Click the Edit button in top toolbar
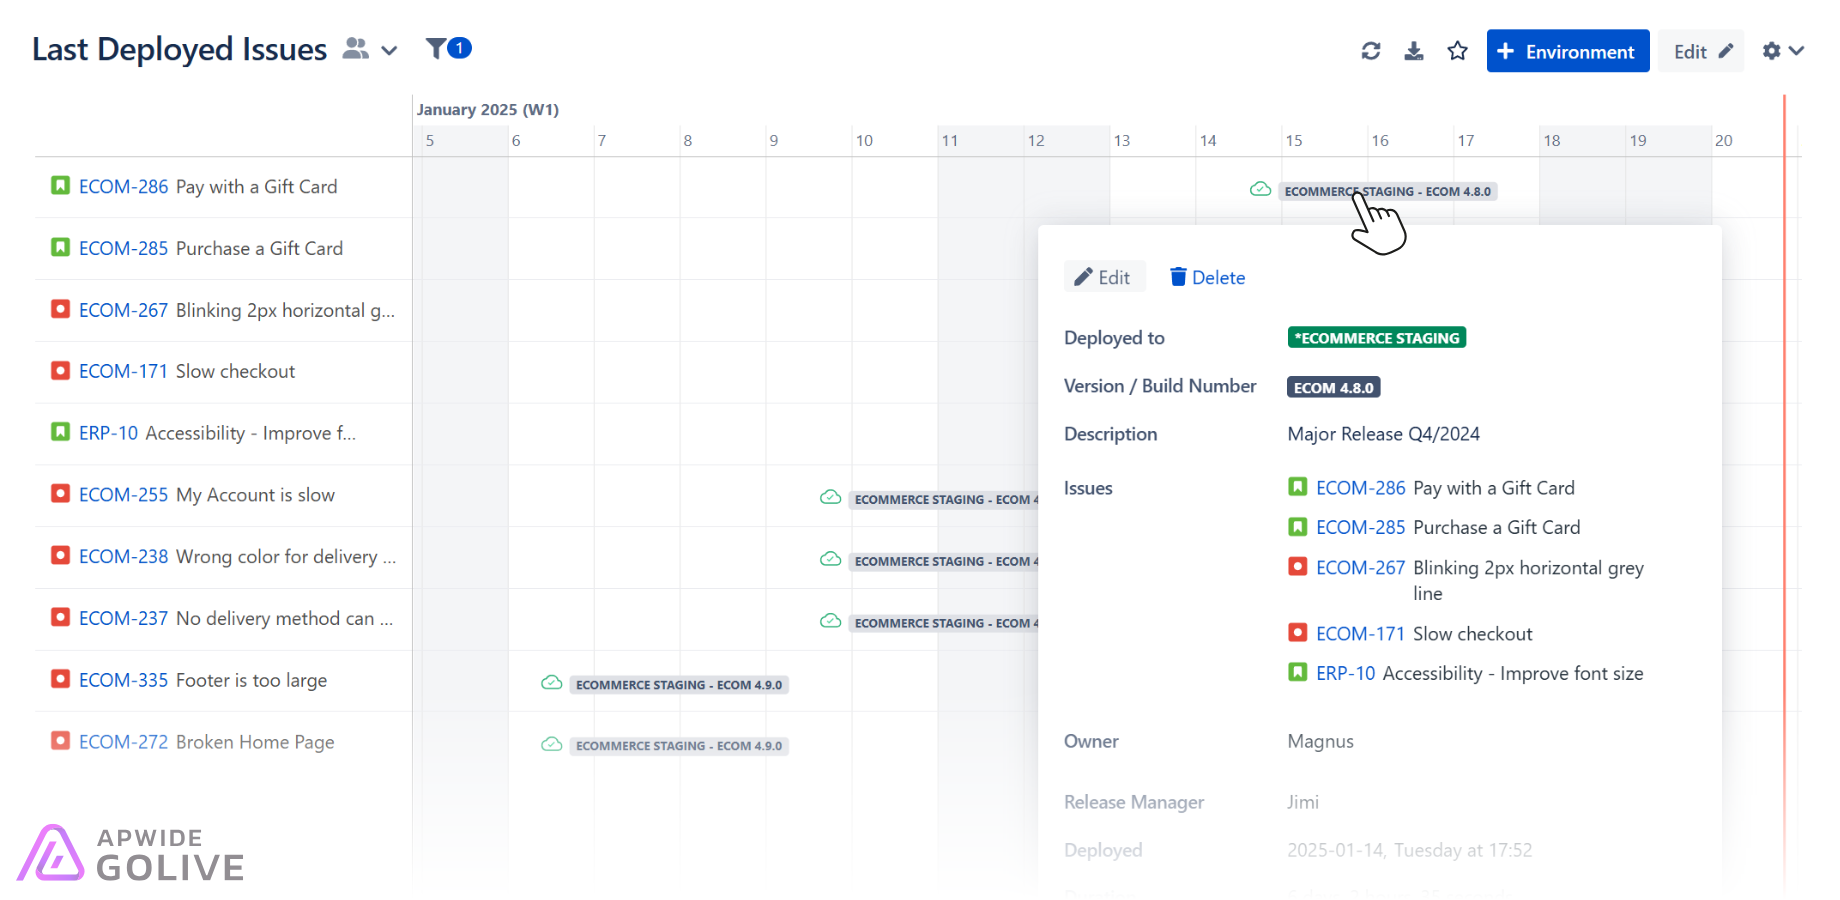This screenshot has height=900, width=1840. click(1701, 51)
